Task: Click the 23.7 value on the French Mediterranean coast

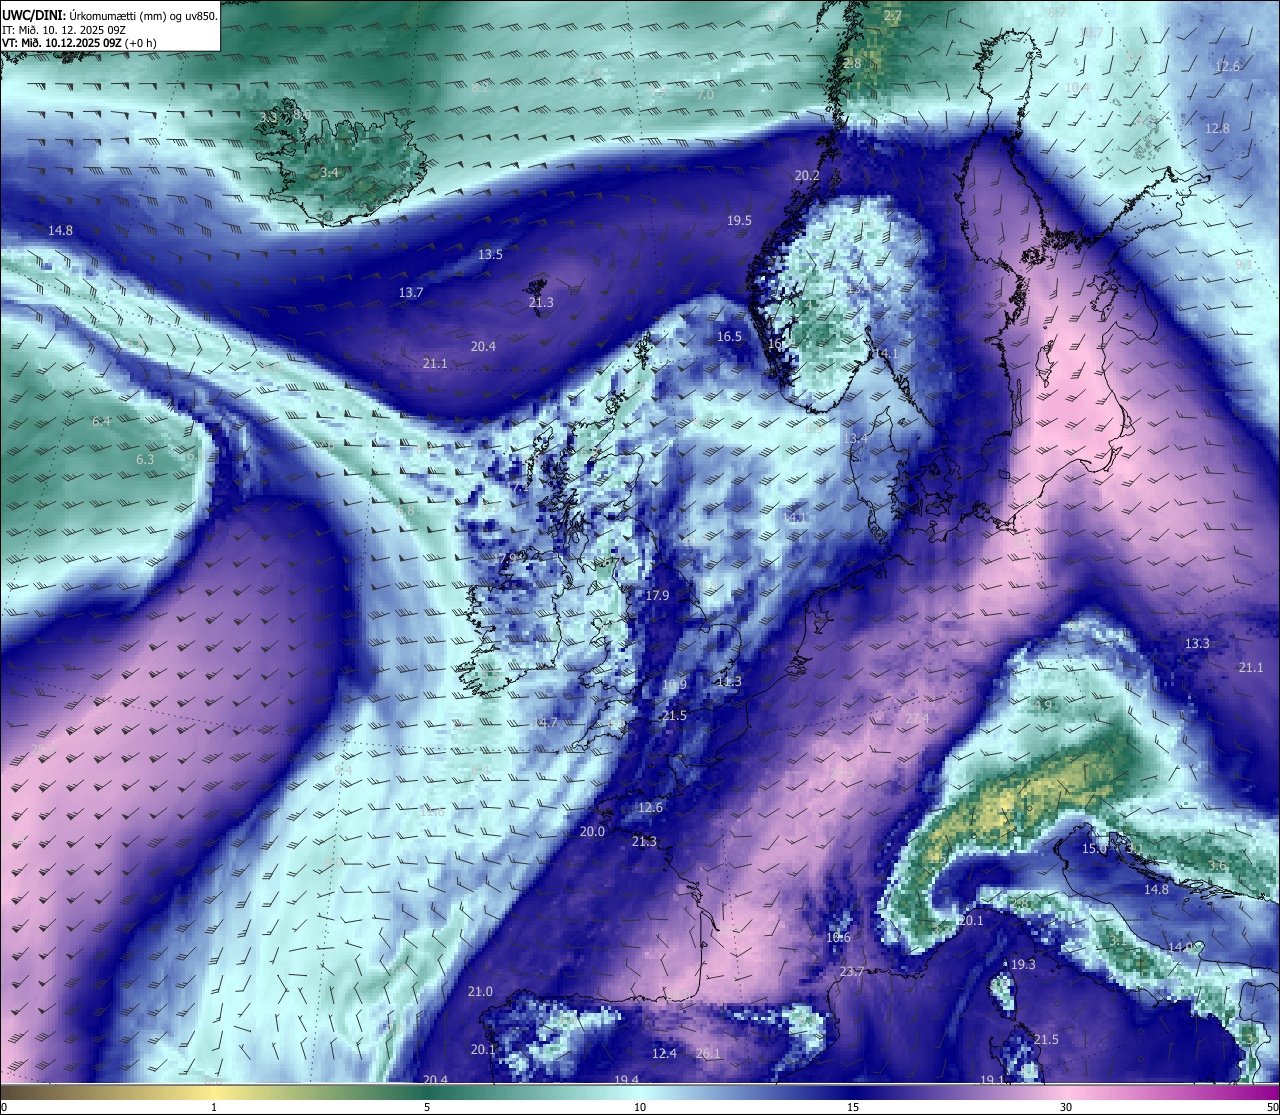Action: click(x=852, y=972)
